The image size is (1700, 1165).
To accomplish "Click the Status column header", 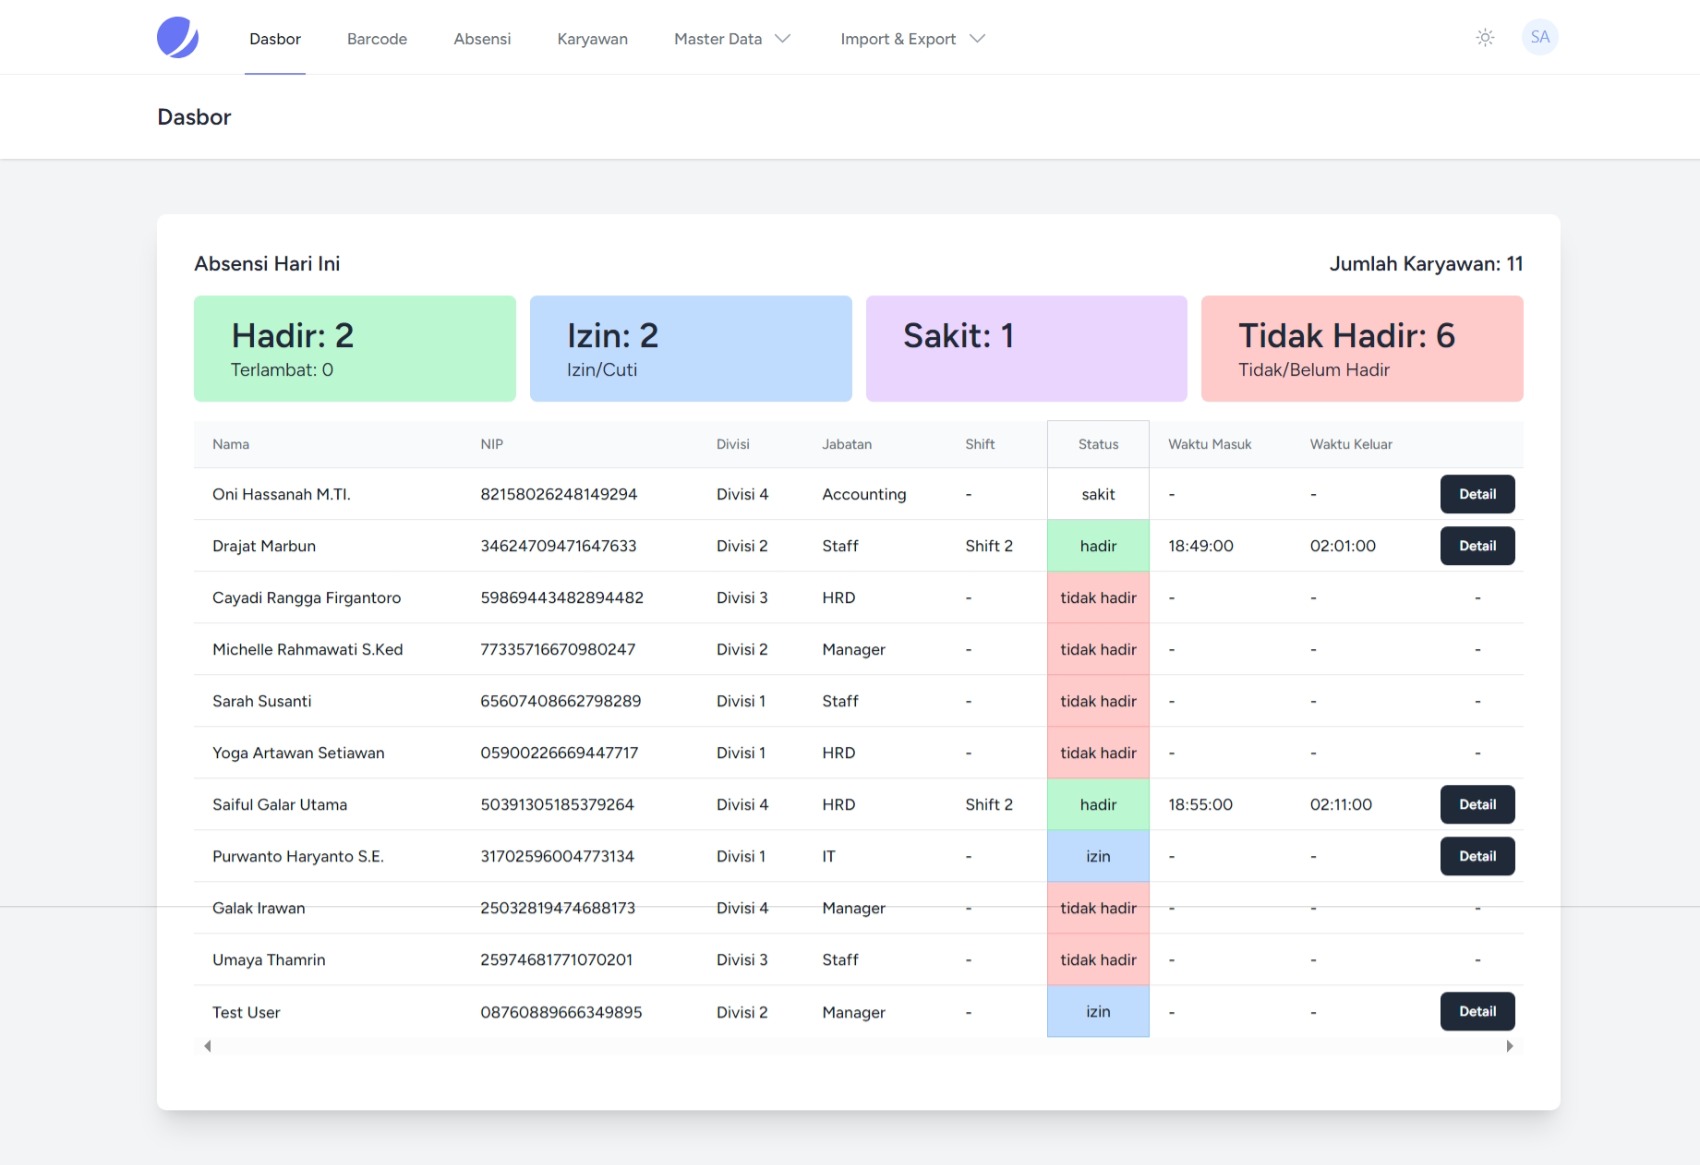I will pos(1097,444).
